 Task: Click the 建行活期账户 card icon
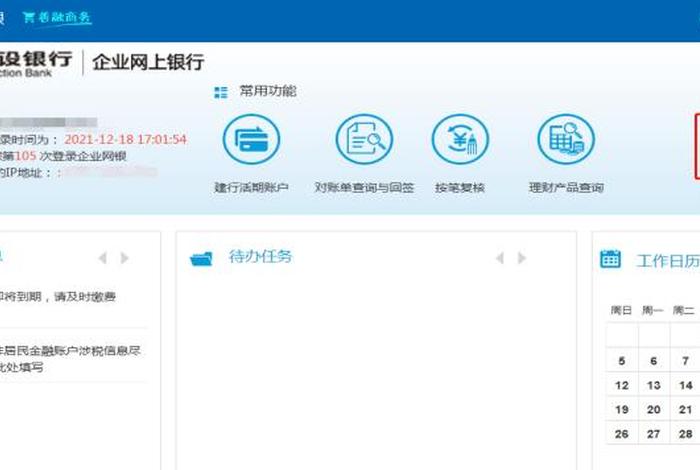(x=251, y=139)
